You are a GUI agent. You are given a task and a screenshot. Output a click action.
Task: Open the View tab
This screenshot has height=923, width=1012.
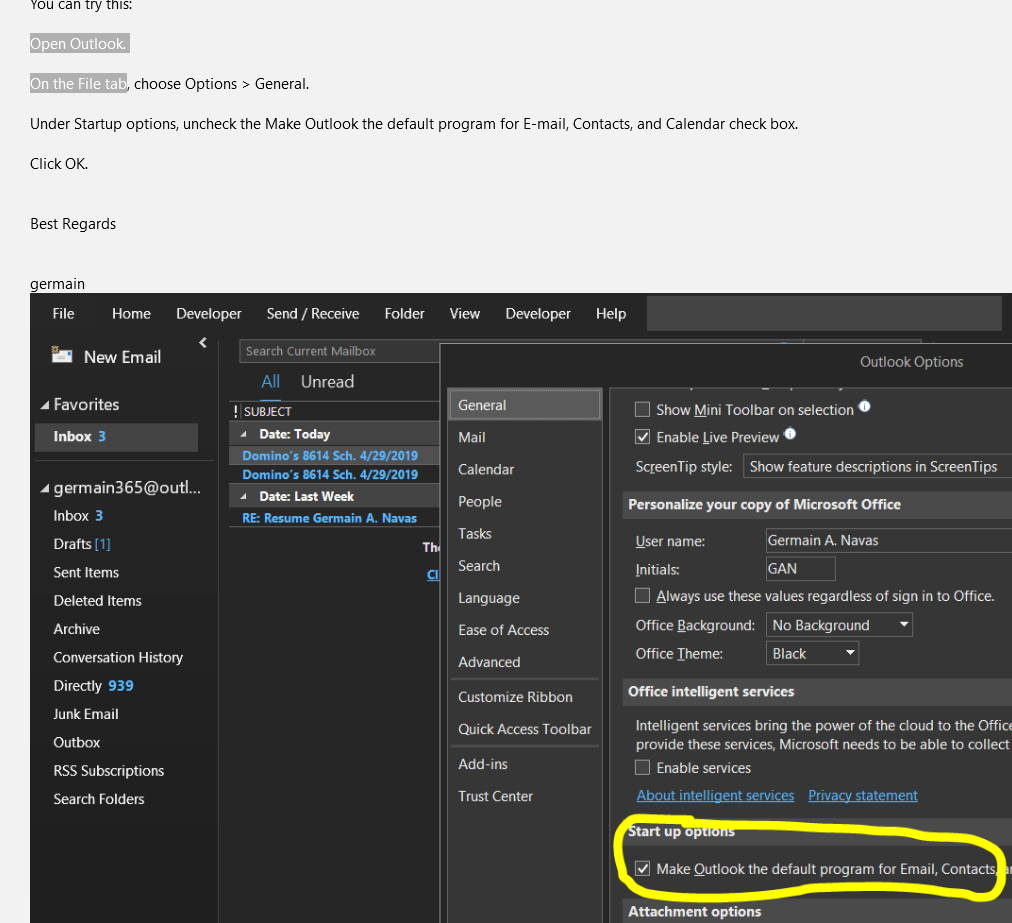tap(465, 314)
